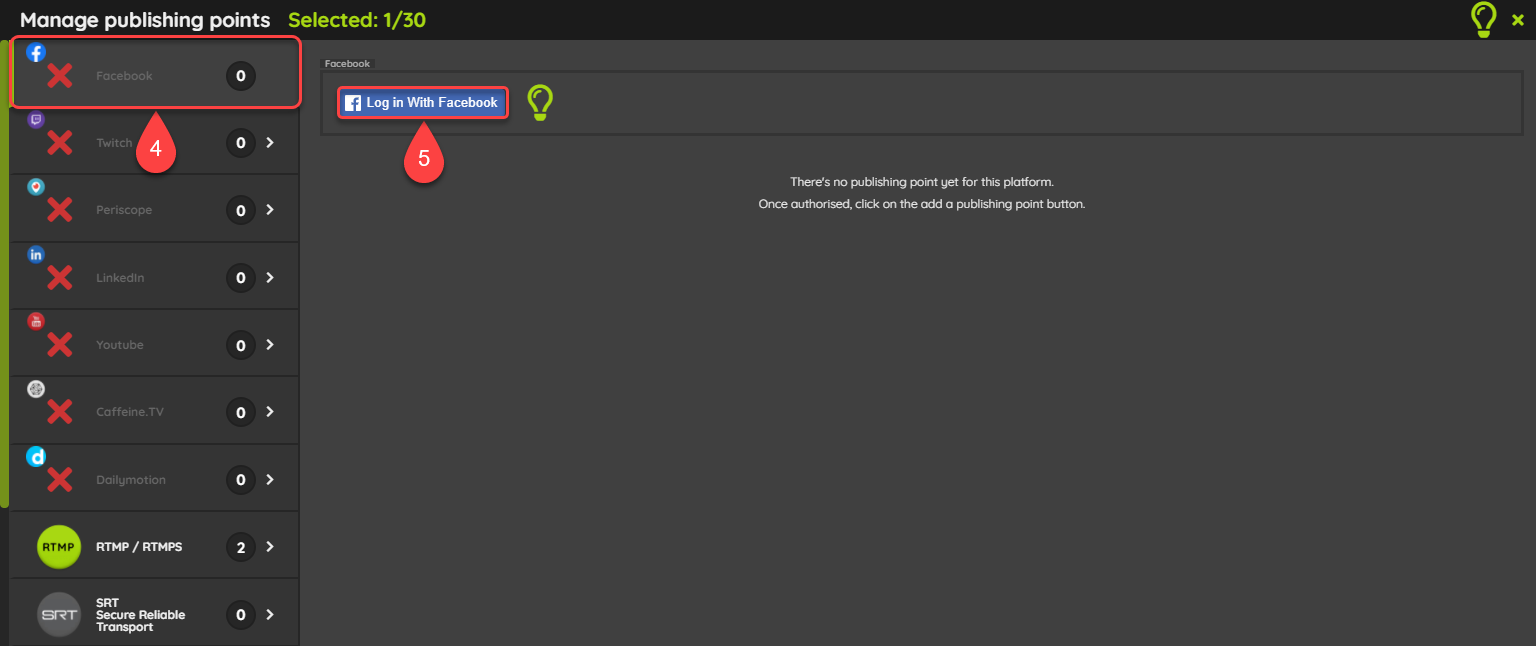
Task: Expand the LinkedIn platform chevron
Action: (269, 277)
